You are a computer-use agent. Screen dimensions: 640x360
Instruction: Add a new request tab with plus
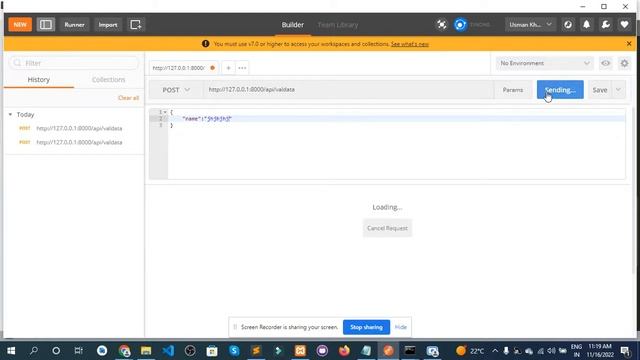tap(229, 68)
